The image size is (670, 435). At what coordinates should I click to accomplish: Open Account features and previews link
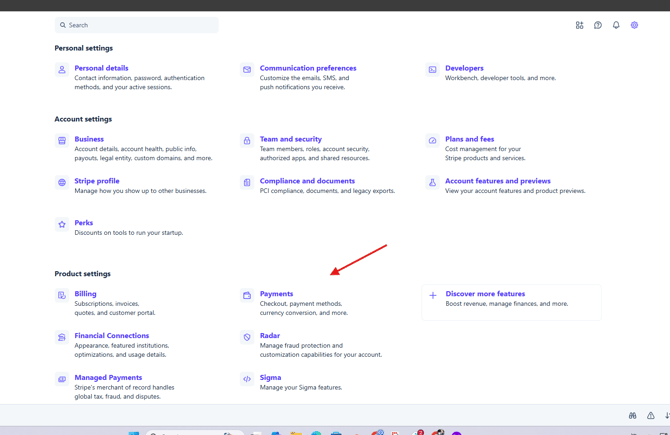click(498, 181)
